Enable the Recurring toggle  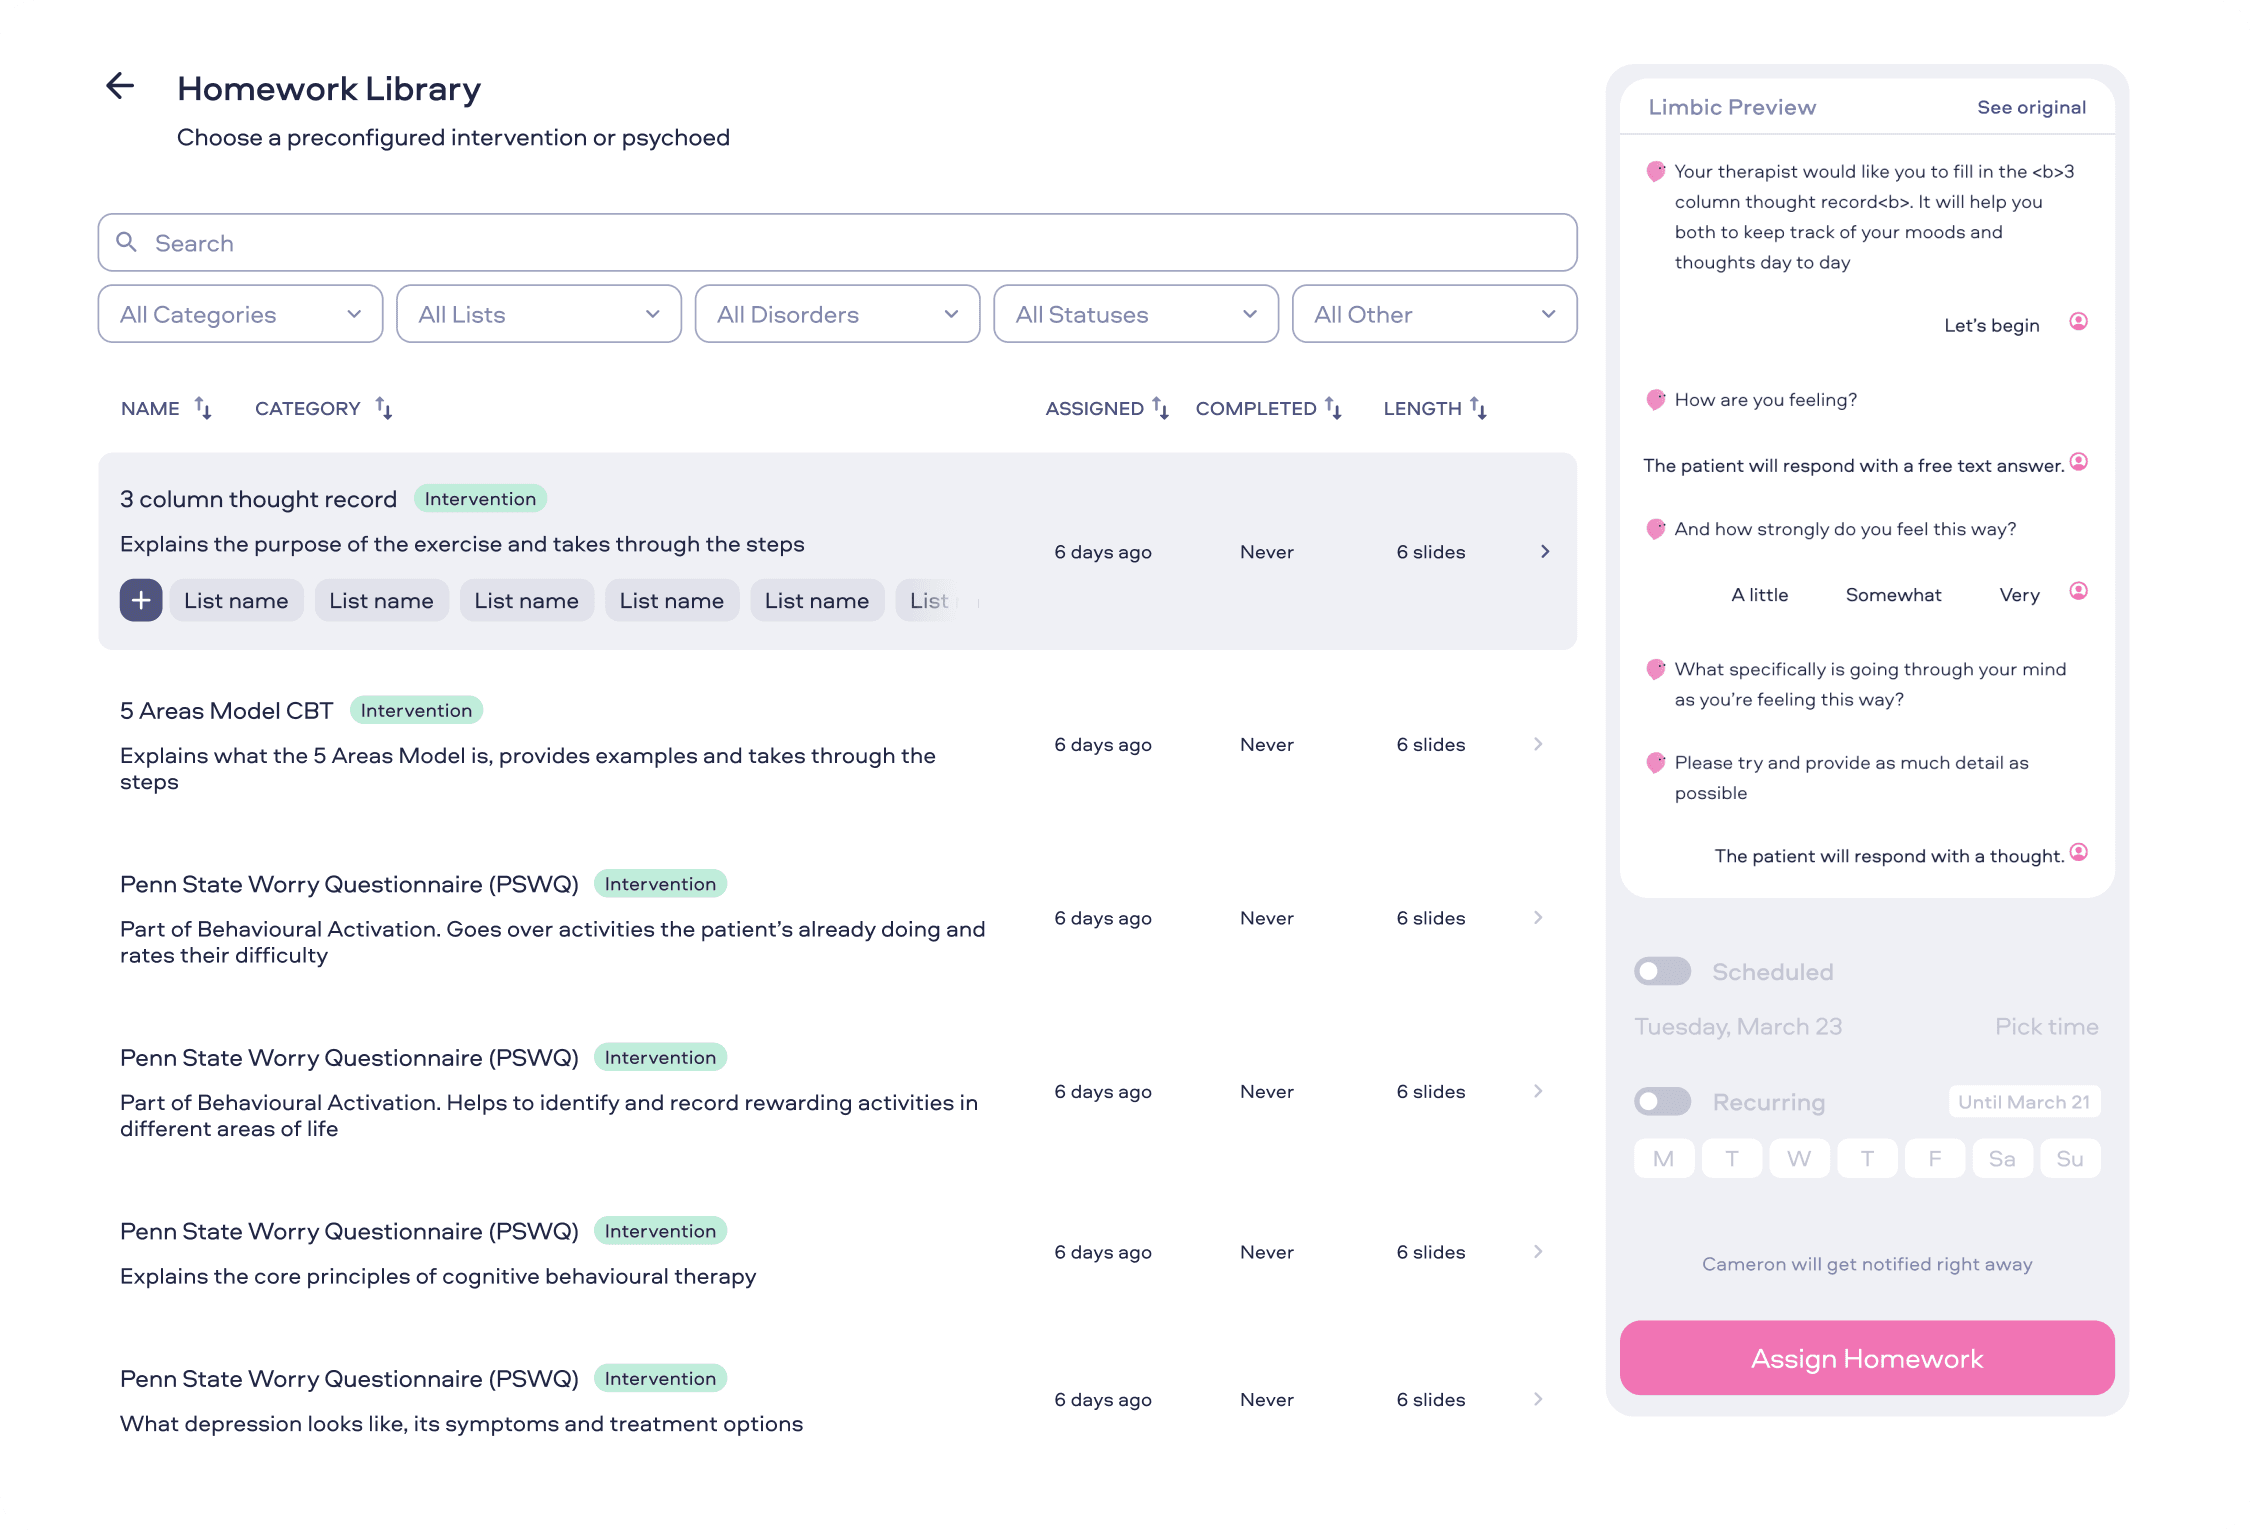pos(1662,1102)
